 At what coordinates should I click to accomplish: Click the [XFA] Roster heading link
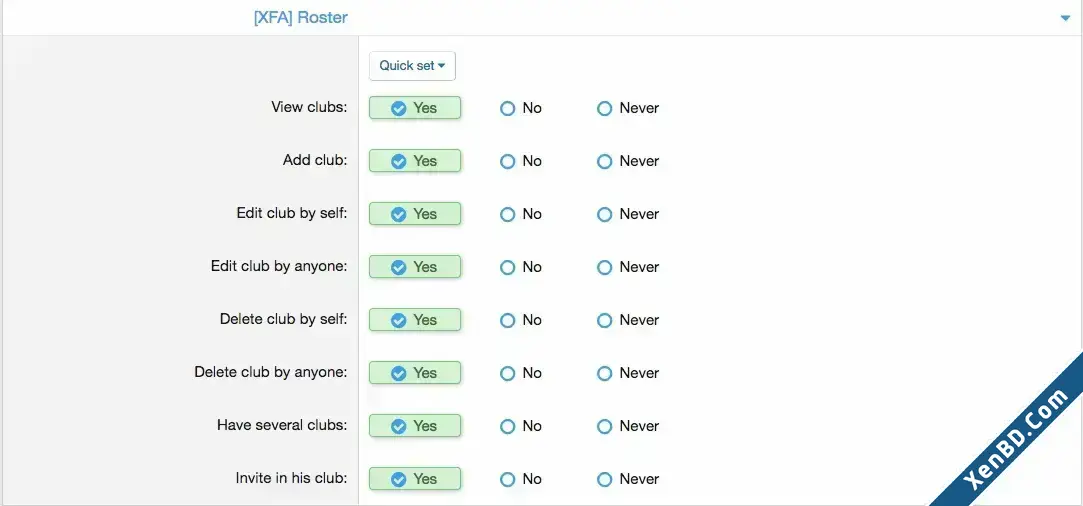pyautogui.click(x=300, y=18)
